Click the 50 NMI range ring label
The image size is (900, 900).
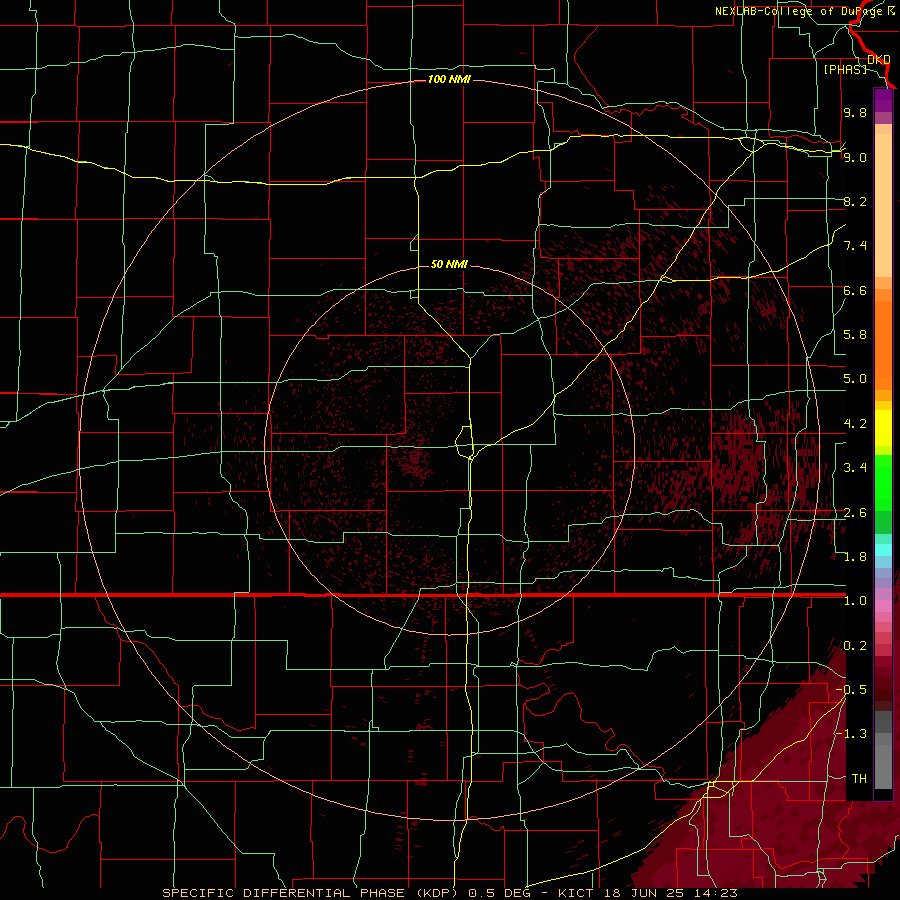449,264
